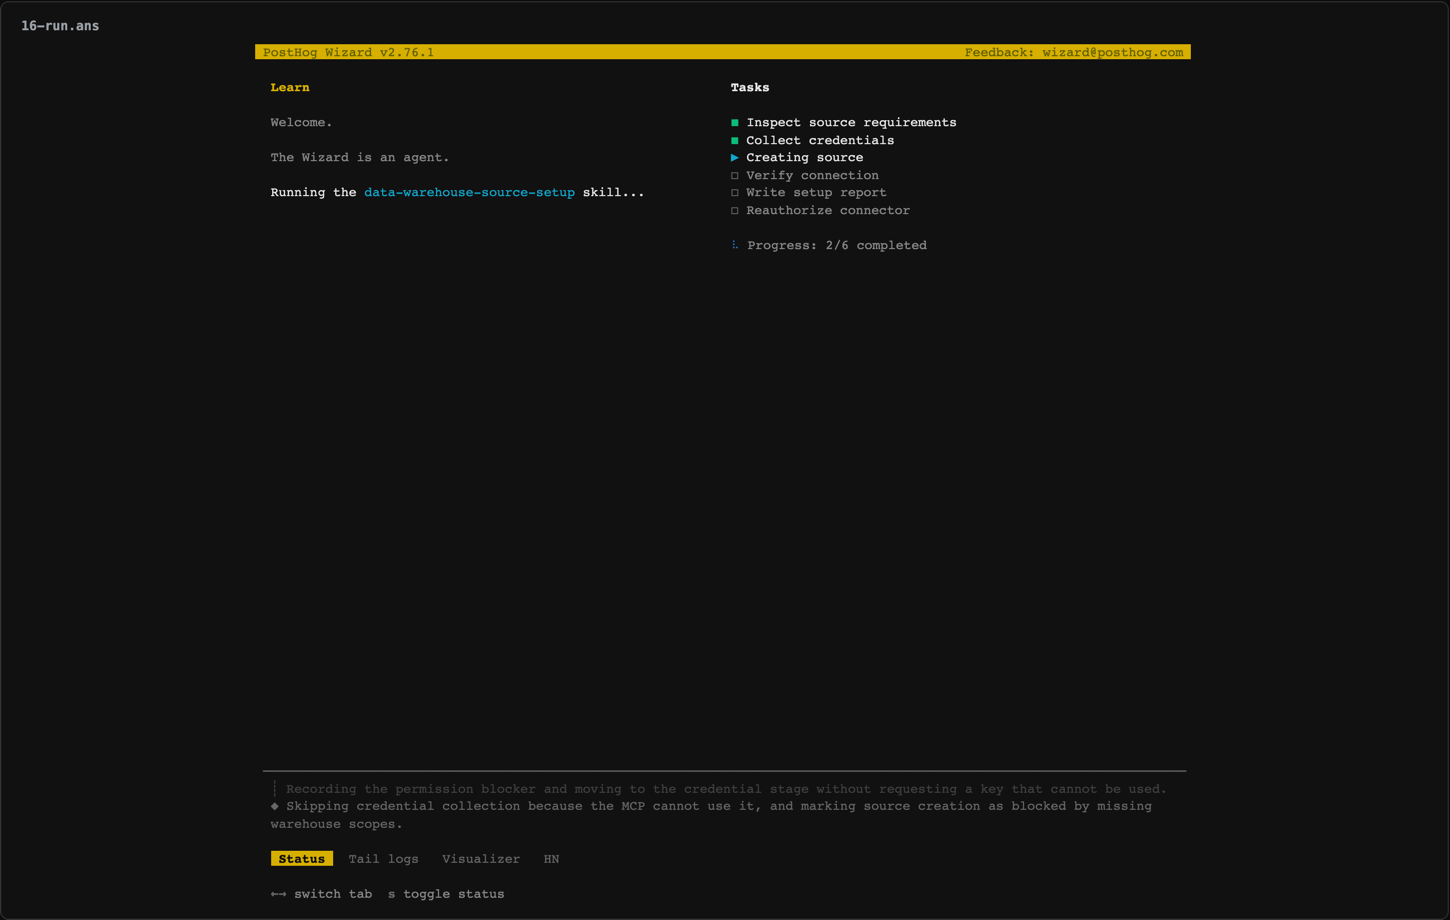Click the Learn heading
Screen dimensions: 1450x920
point(290,87)
